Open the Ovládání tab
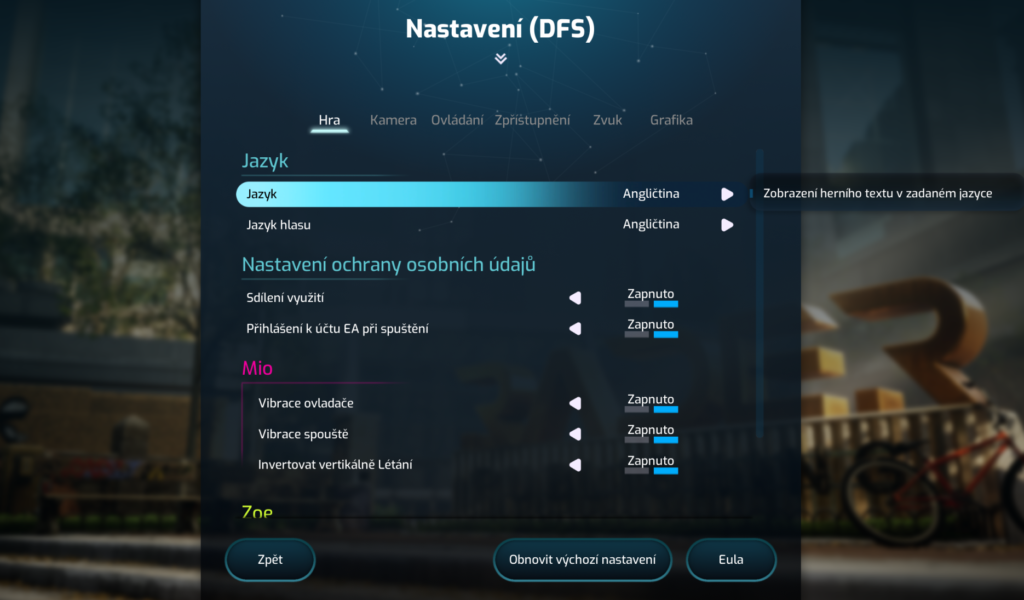The height and width of the screenshot is (600, 1024). (x=457, y=120)
